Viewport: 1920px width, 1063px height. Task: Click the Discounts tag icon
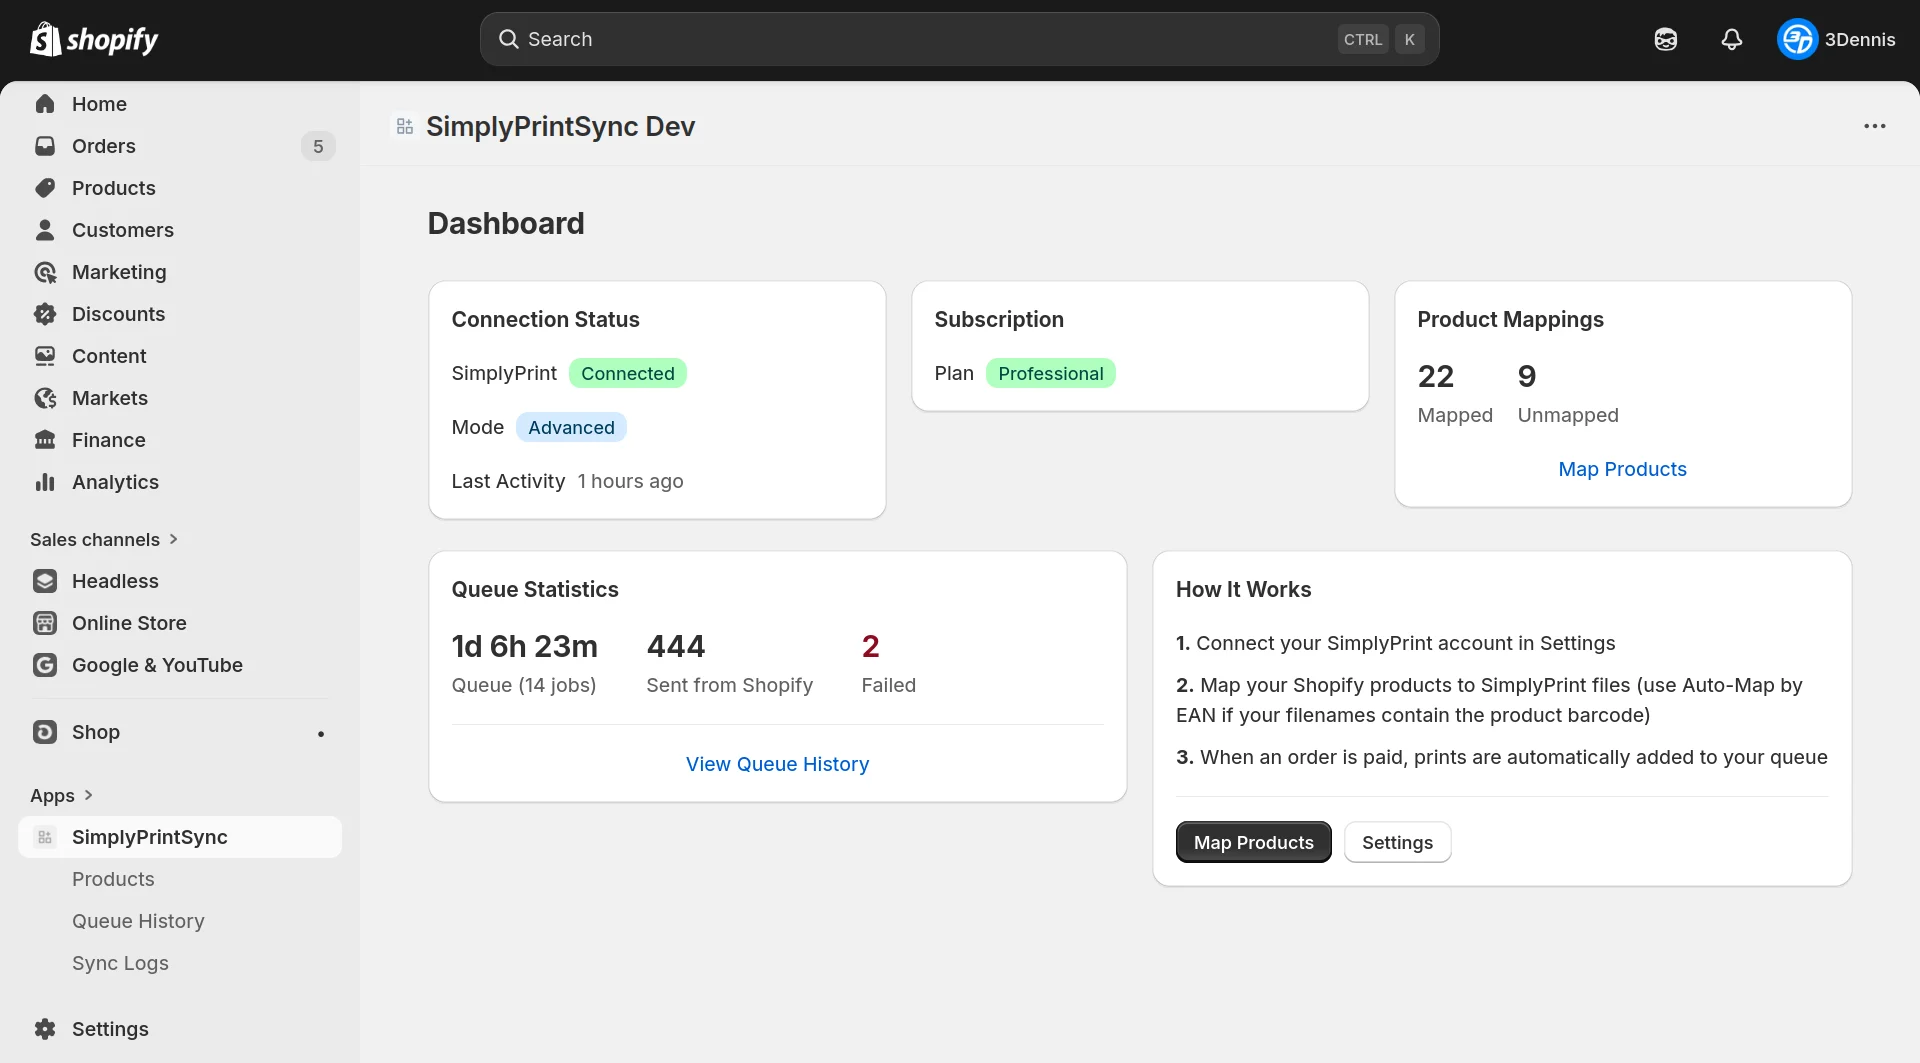[45, 314]
